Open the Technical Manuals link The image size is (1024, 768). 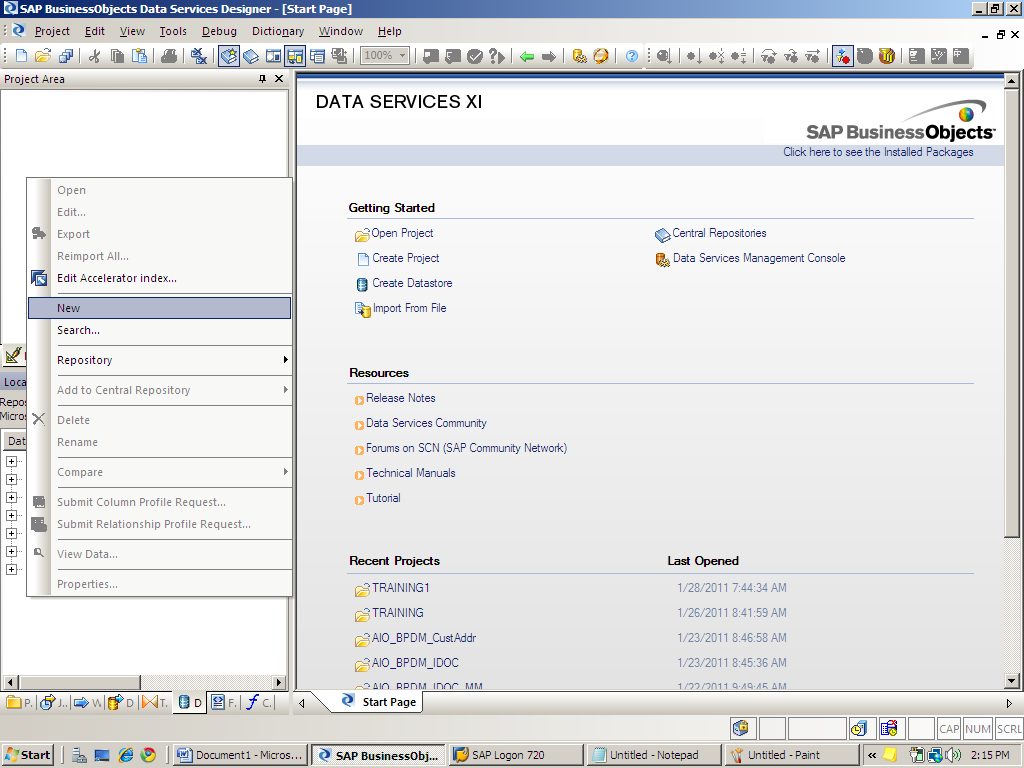point(411,473)
